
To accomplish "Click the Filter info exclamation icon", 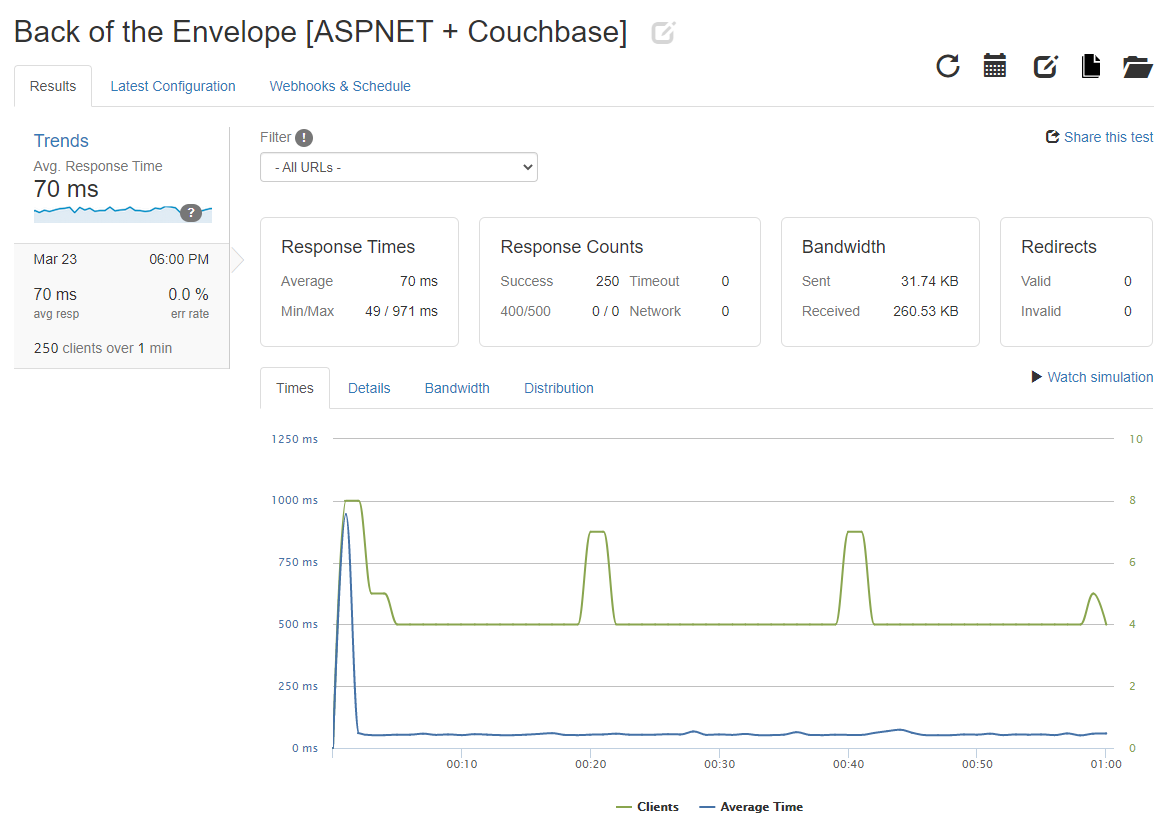I will pyautogui.click(x=304, y=137).
